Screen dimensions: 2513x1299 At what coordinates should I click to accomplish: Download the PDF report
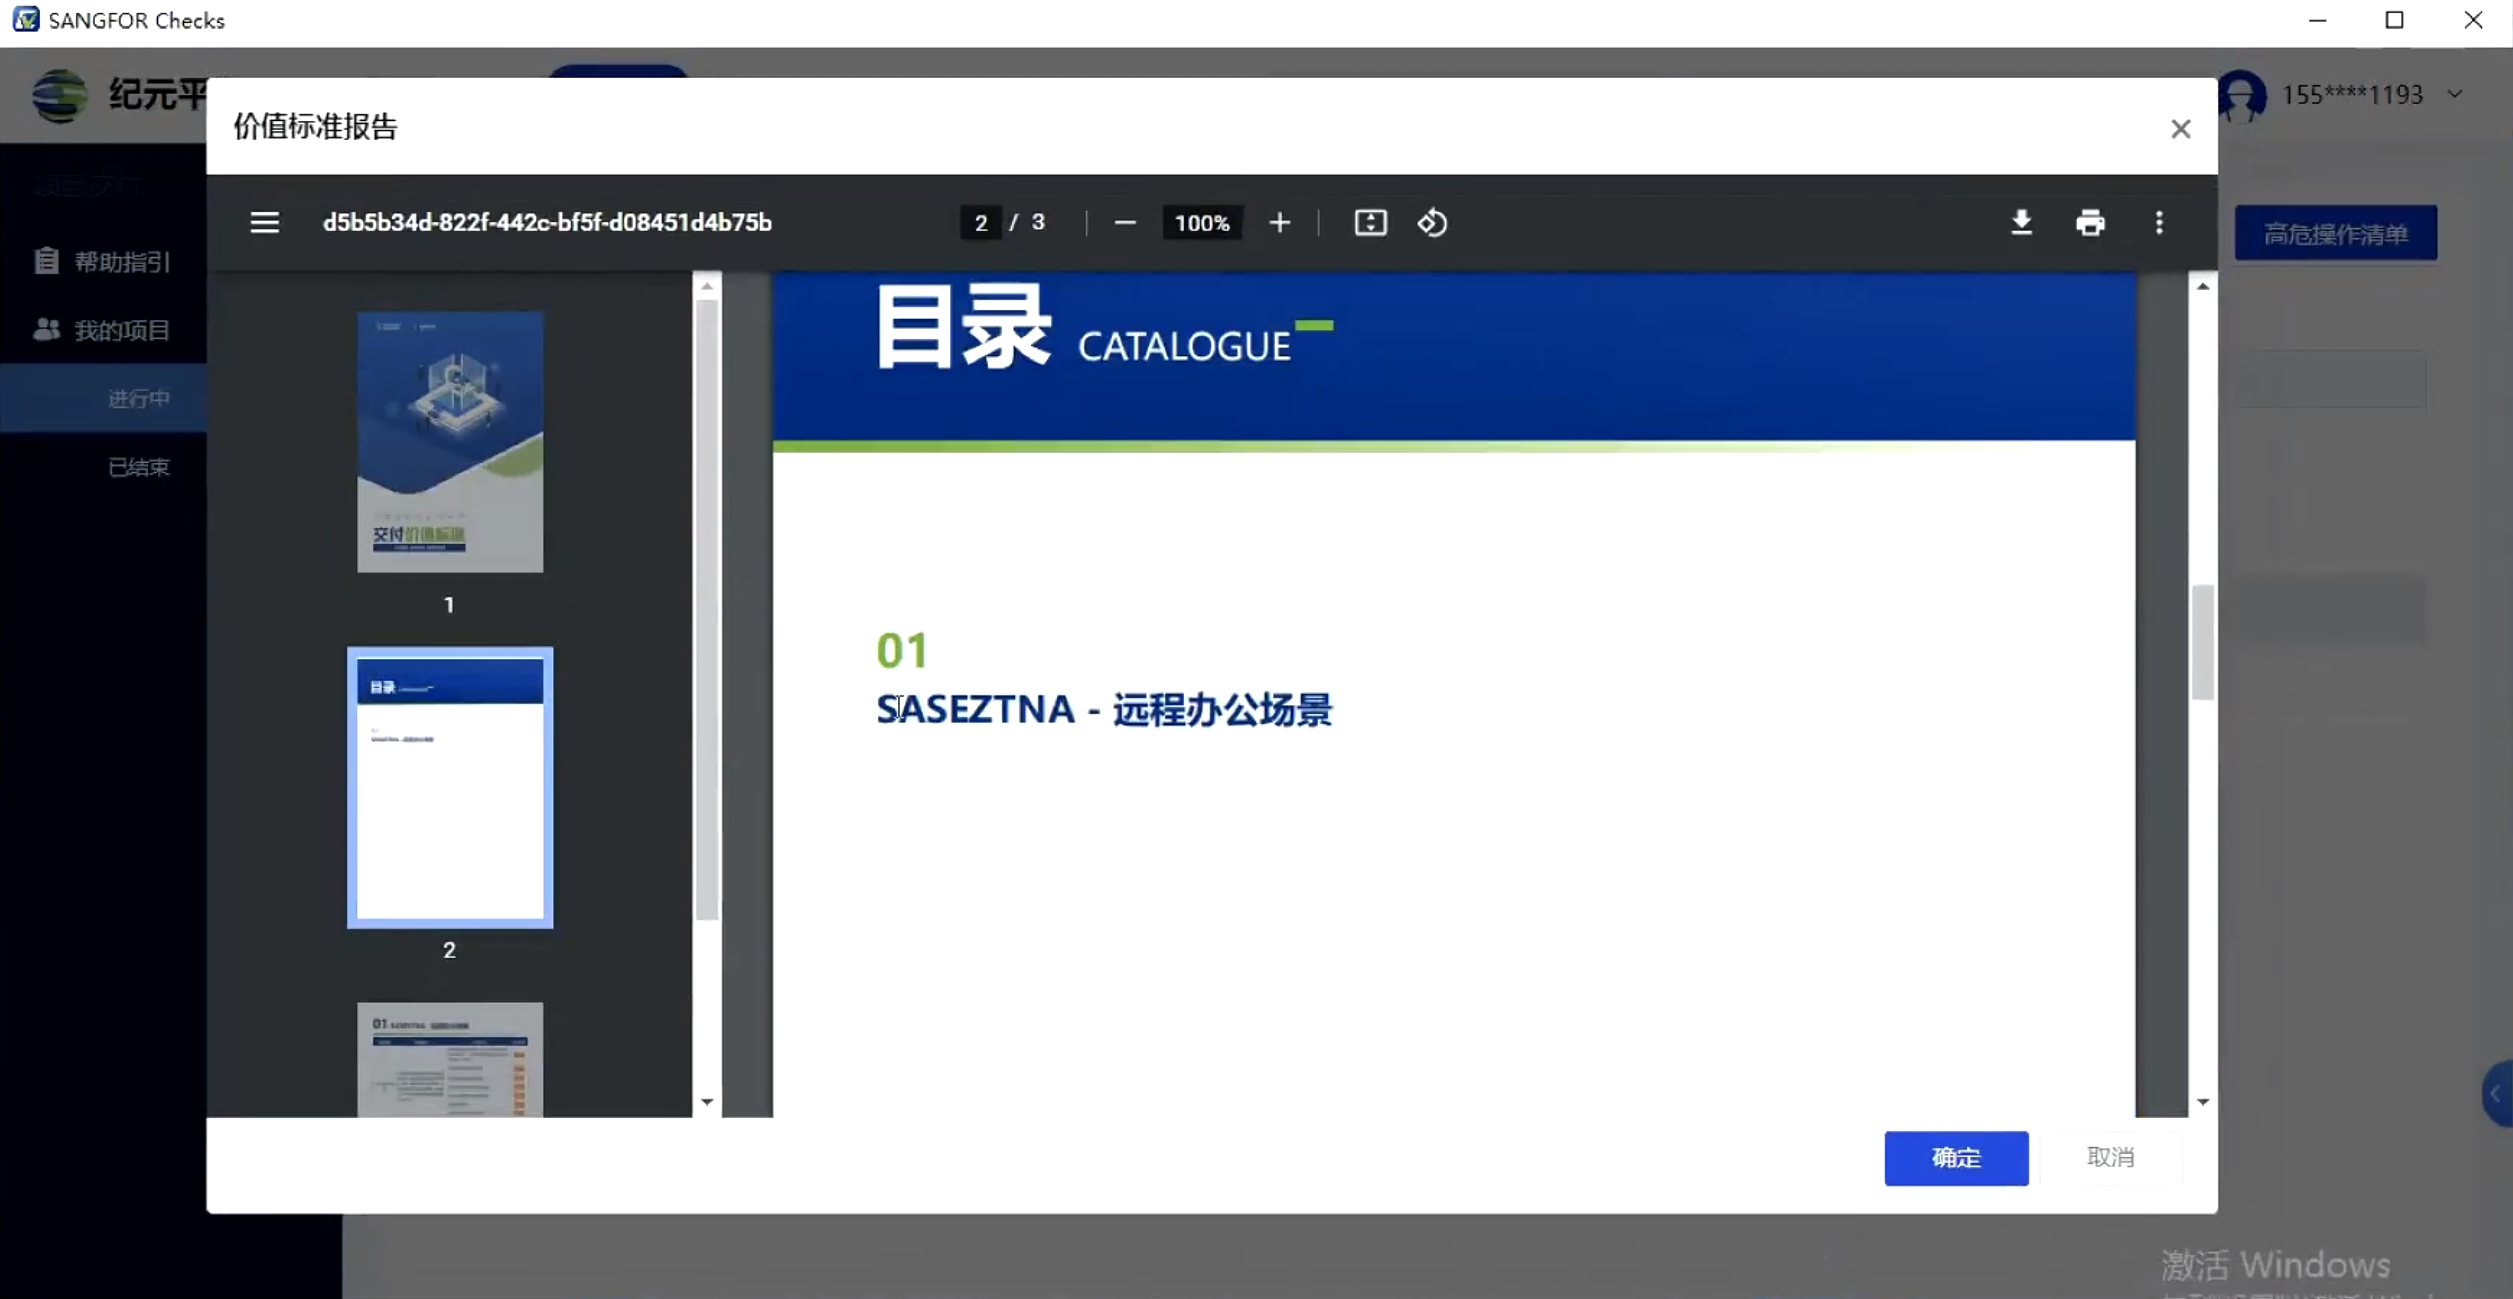2021,222
